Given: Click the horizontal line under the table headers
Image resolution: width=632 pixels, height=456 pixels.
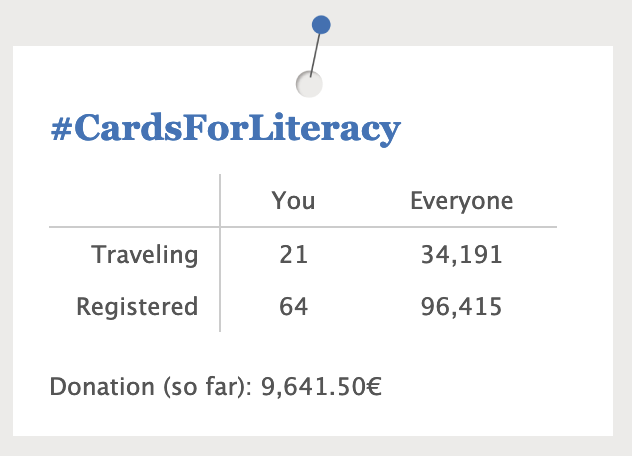Looking at the screenshot, I should click(303, 227).
